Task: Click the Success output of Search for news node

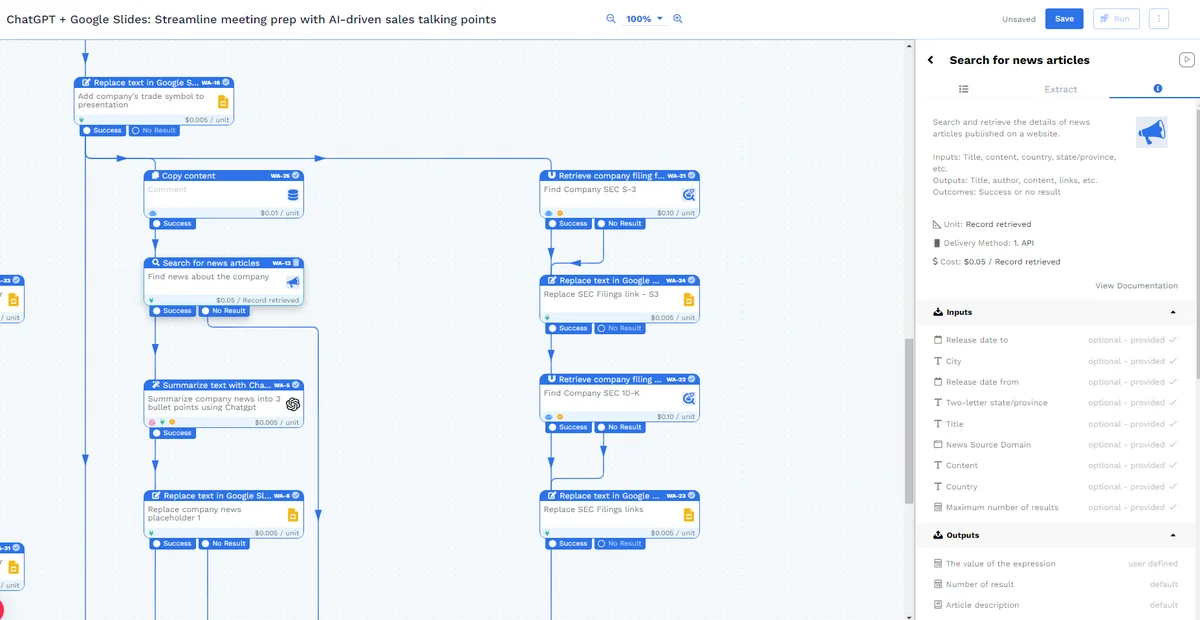Action: (171, 311)
